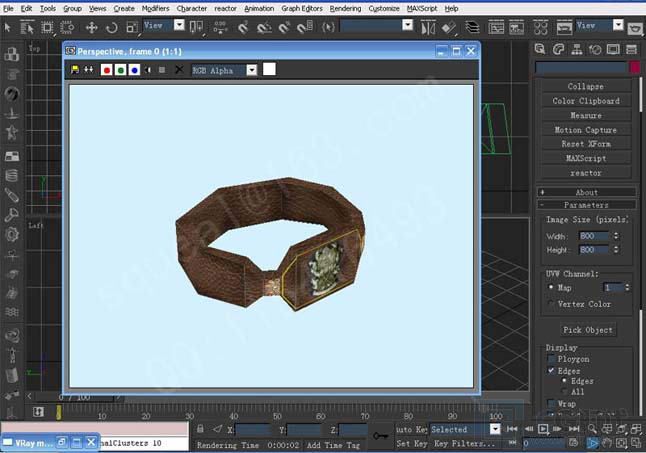The image size is (646, 453).
Task: Click the Measure utility button
Action: coord(585,115)
